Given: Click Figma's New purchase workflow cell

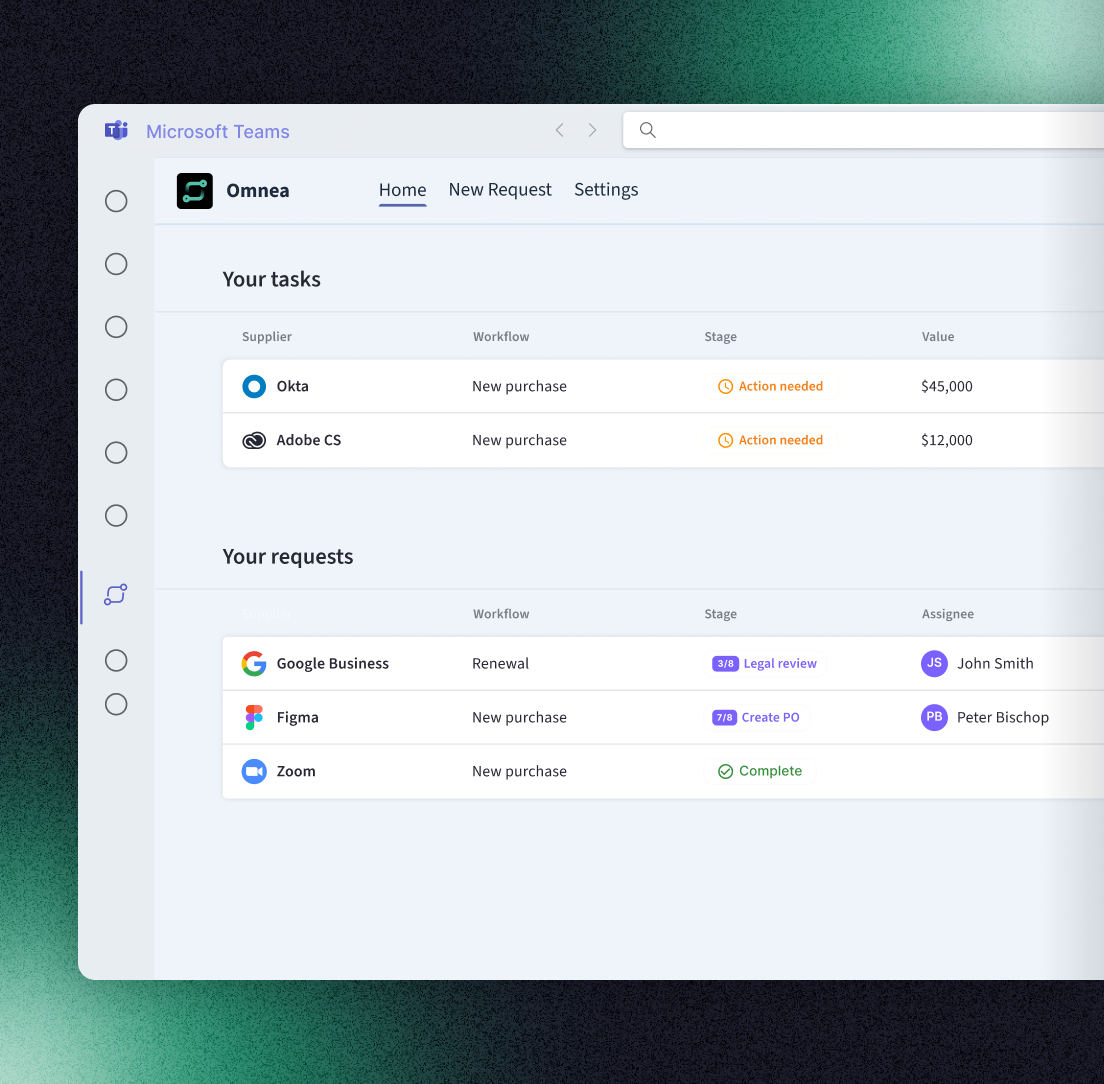Looking at the screenshot, I should pyautogui.click(x=520, y=717).
